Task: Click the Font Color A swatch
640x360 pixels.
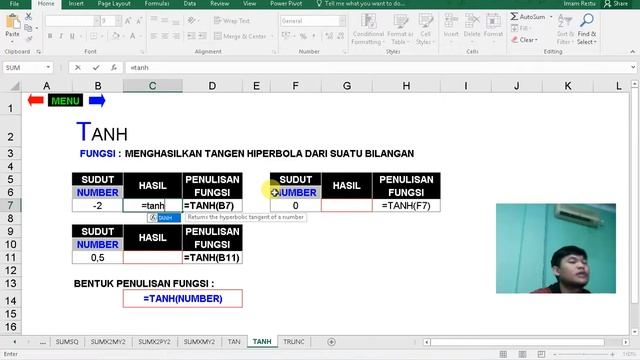Action: tap(133, 36)
